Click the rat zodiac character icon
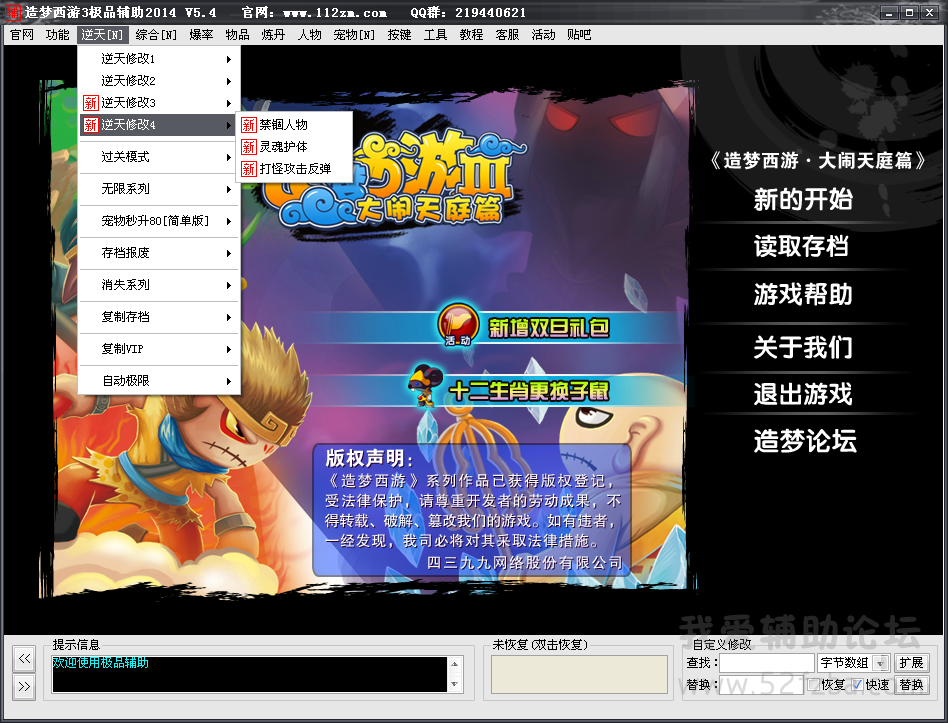This screenshot has width=948, height=723. tap(426, 384)
